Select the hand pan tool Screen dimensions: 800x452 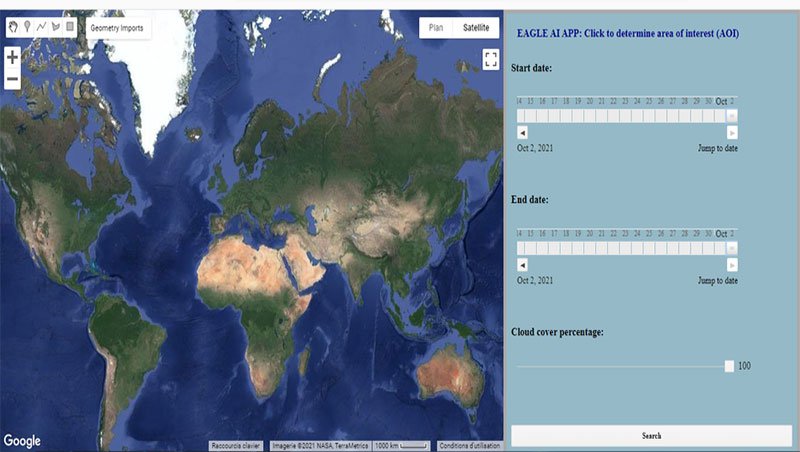pyautogui.click(x=12, y=28)
